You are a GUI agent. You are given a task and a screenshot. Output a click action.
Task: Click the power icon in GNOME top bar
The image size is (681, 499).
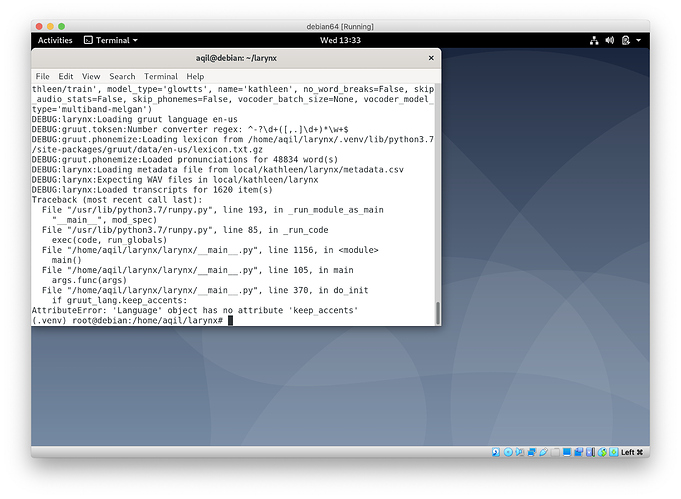[627, 40]
